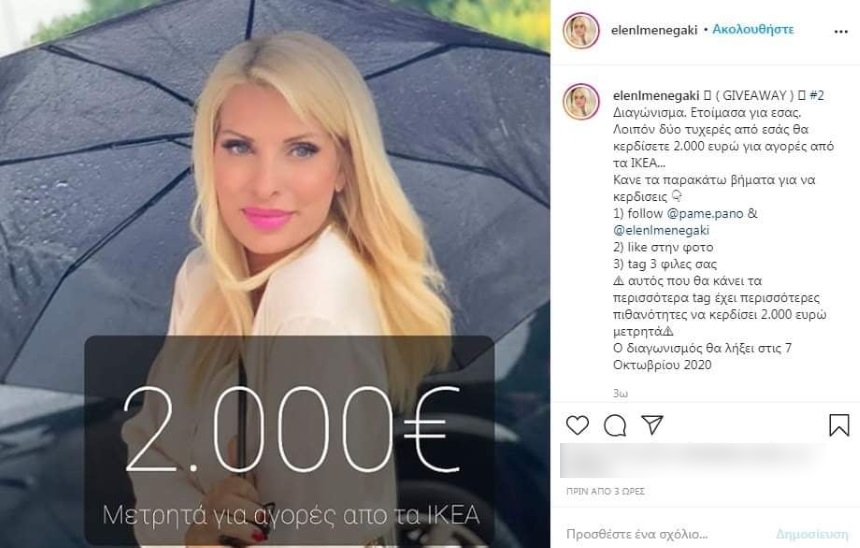Image resolution: width=860 pixels, height=548 pixels.
Task: Share the post with paper plane icon
Action: [x=653, y=425]
